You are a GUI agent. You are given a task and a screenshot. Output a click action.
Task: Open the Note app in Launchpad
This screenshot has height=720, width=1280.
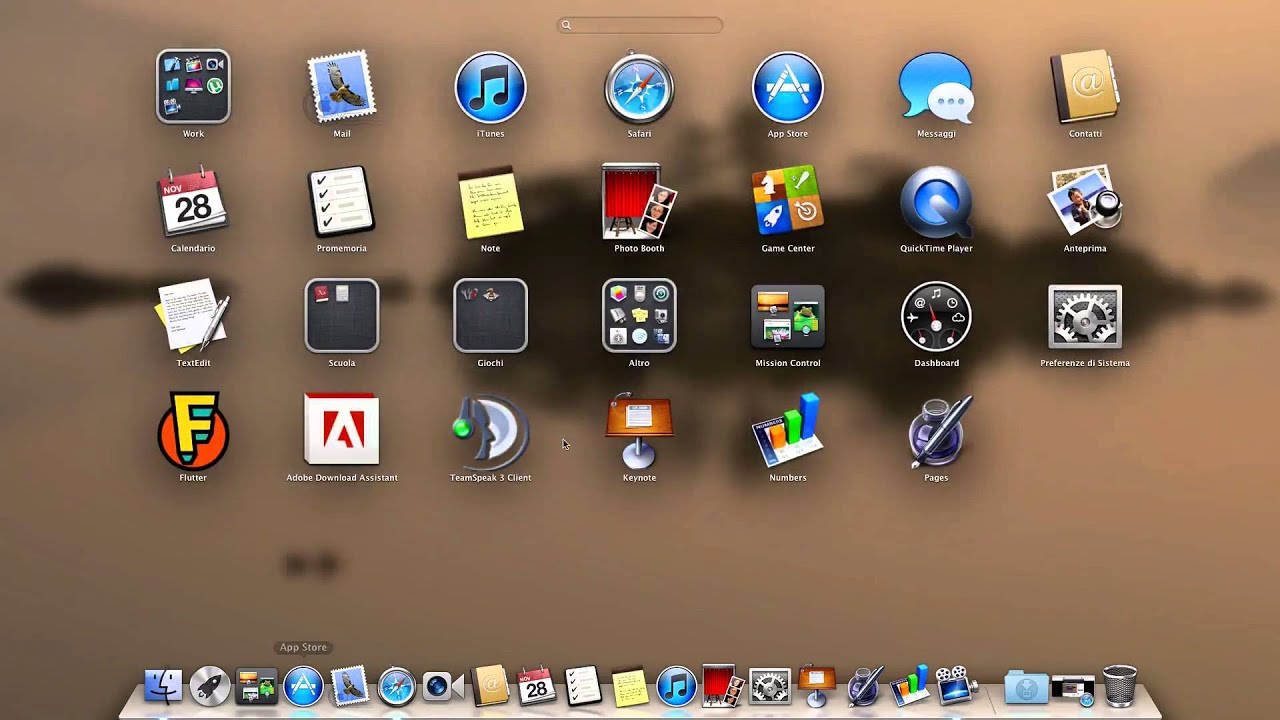[x=490, y=203]
